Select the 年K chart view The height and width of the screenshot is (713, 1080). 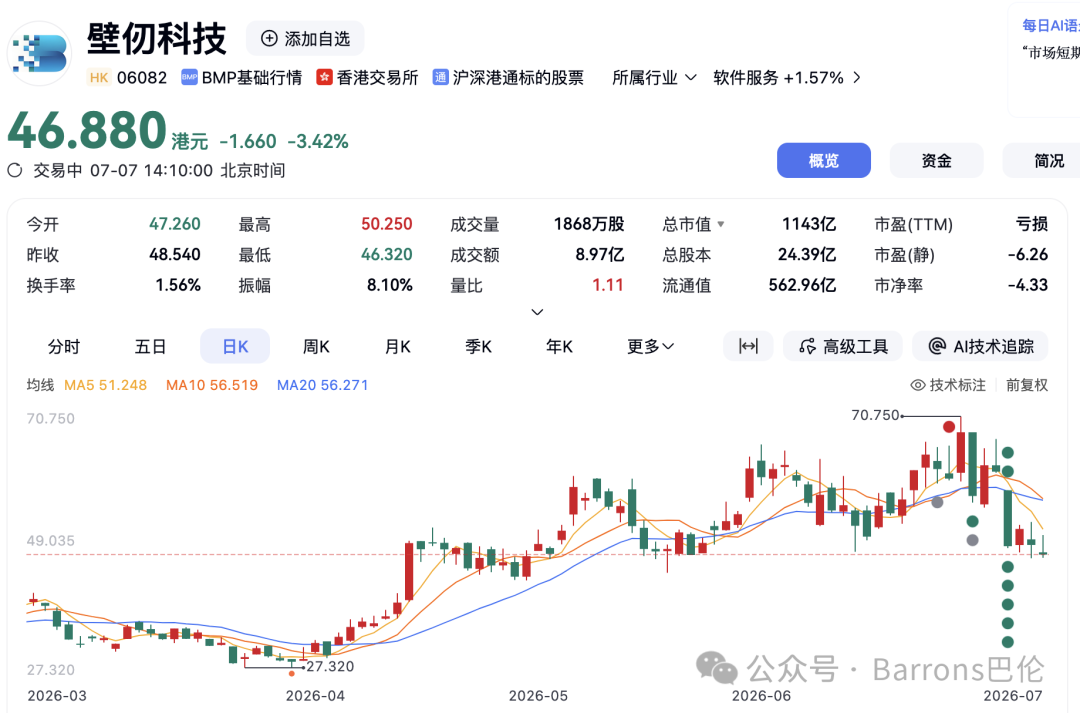pos(559,347)
